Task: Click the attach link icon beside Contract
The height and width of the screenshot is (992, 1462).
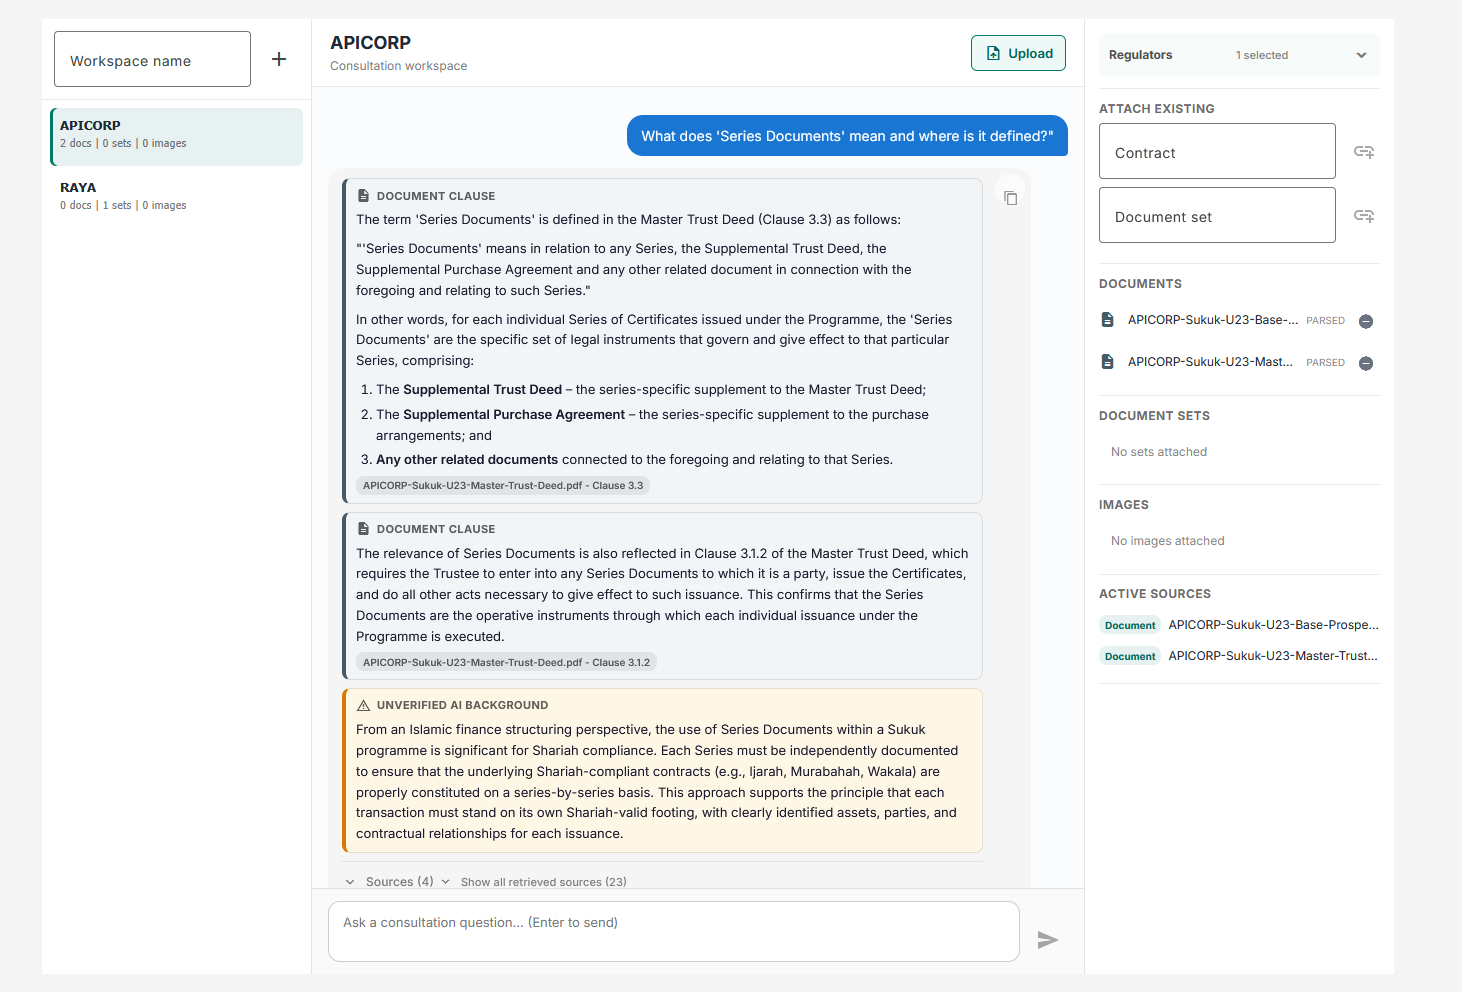Action: point(1364,152)
